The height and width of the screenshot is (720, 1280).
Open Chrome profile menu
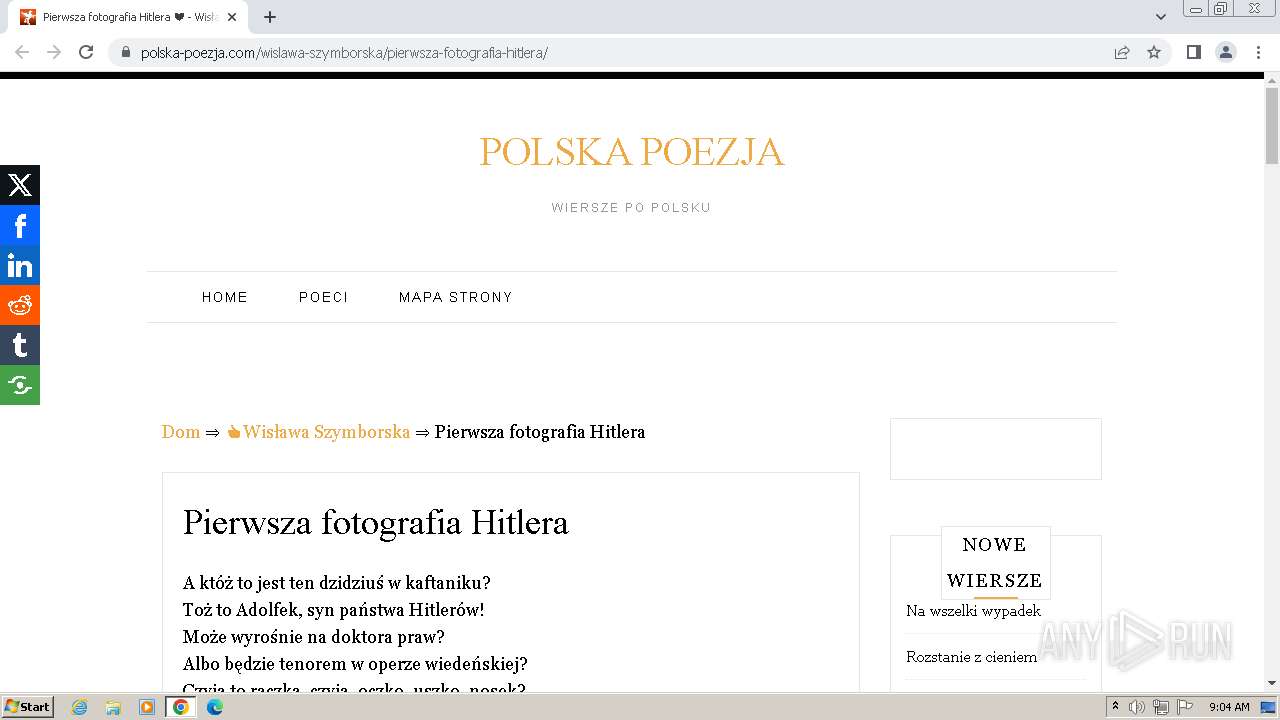click(1226, 52)
